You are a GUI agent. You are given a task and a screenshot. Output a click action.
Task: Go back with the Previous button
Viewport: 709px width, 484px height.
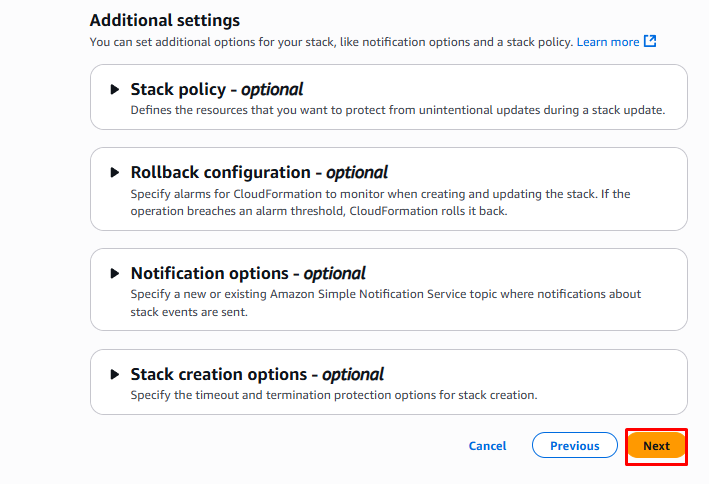574,446
